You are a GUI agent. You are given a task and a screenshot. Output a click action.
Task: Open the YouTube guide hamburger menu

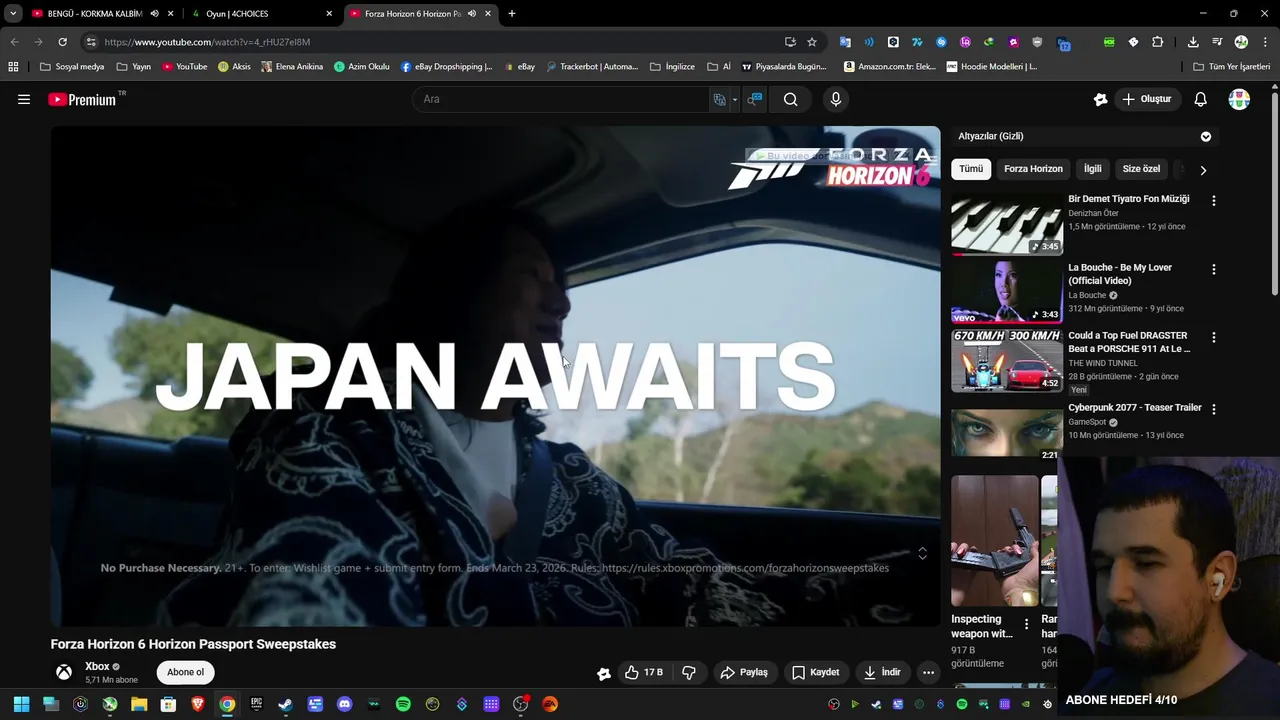(24, 99)
